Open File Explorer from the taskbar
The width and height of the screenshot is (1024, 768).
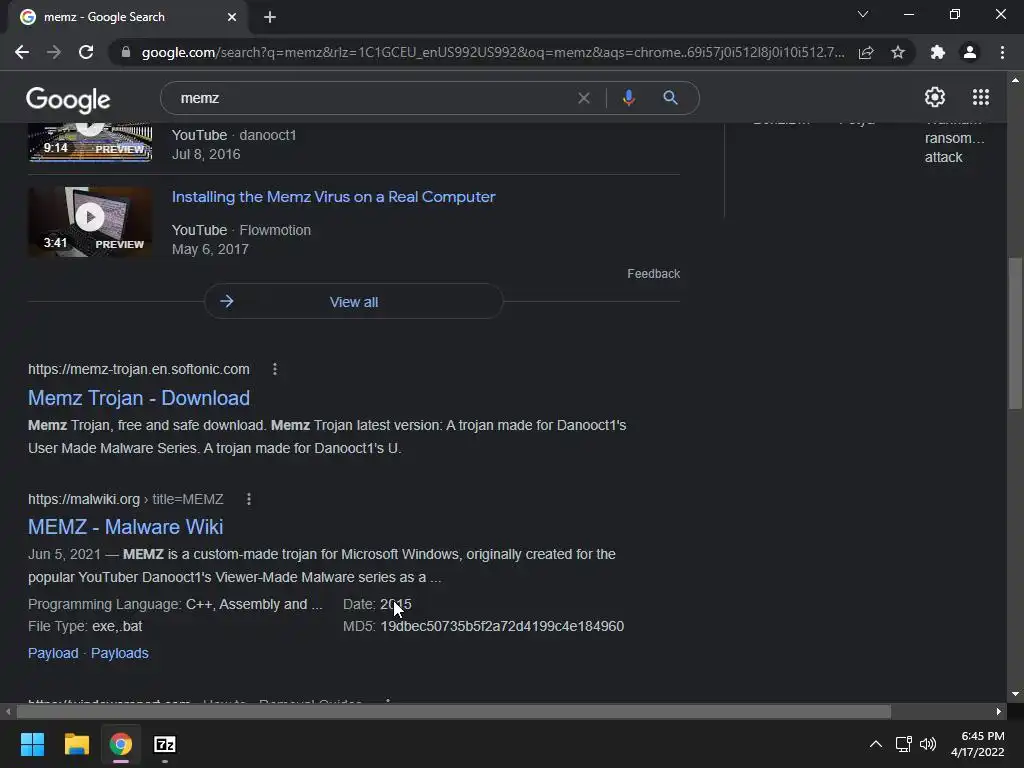click(76, 744)
